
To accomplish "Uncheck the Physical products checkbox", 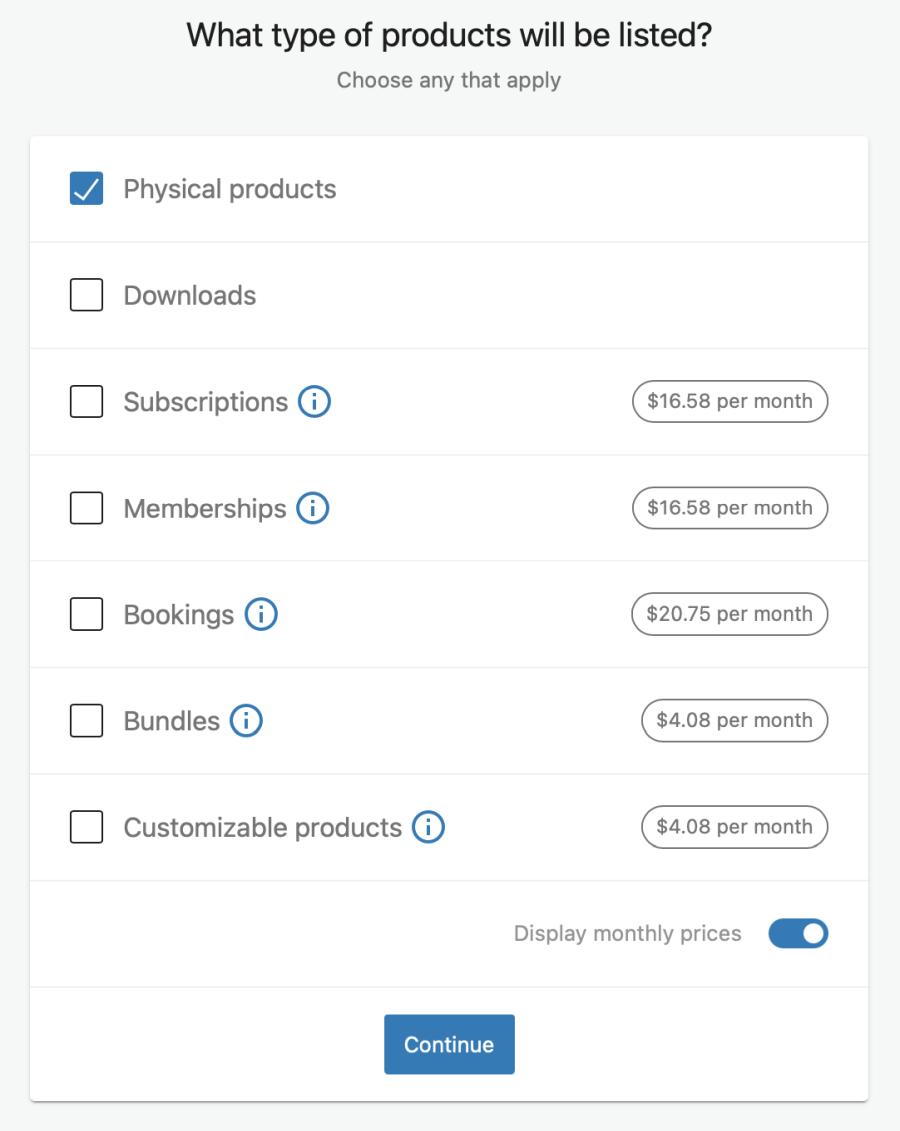I will point(86,188).
